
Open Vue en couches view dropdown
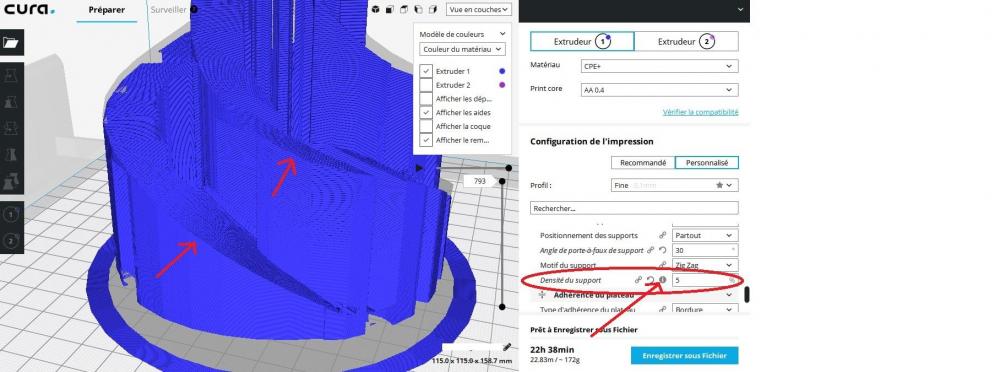click(478, 10)
